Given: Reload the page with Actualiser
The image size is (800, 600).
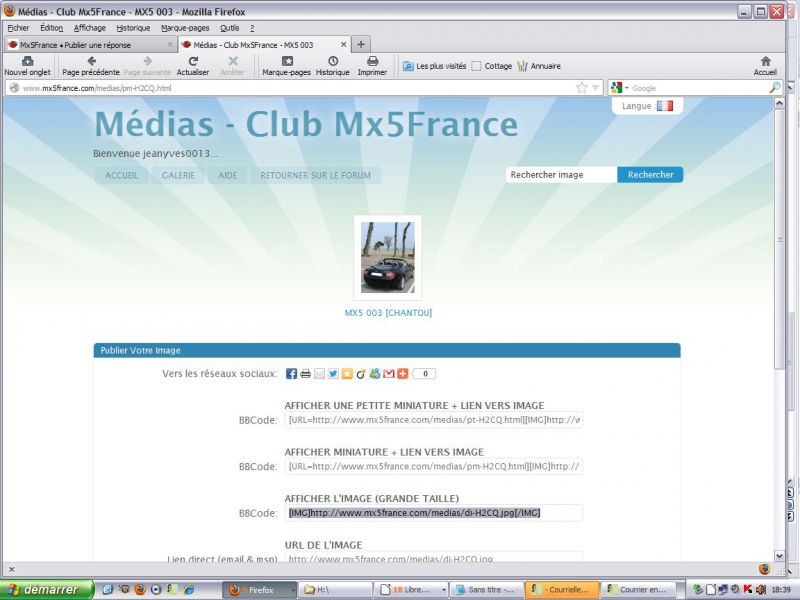Looking at the screenshot, I should point(193,66).
